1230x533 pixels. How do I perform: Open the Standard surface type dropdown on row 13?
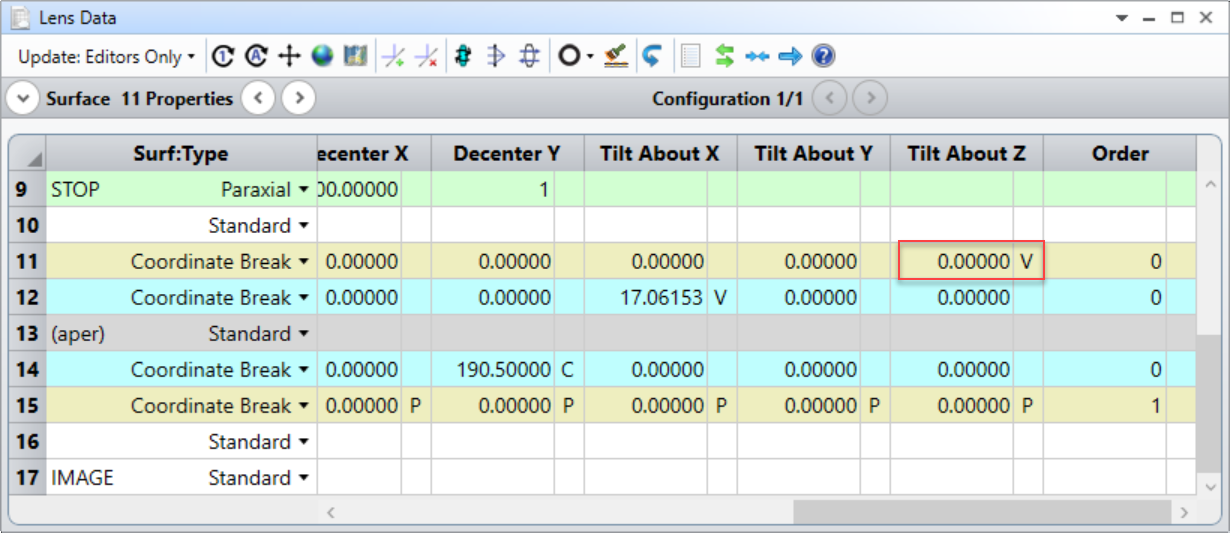point(303,333)
